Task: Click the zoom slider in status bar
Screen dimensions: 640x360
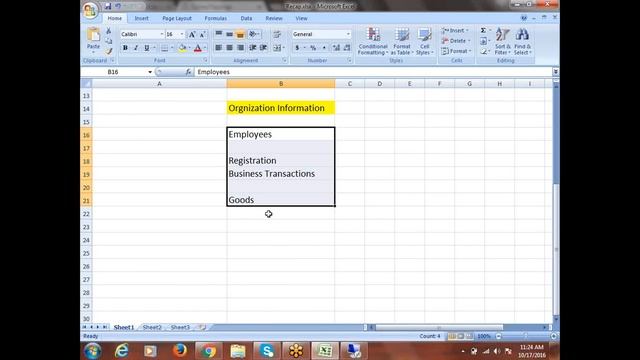Action: click(x=526, y=336)
